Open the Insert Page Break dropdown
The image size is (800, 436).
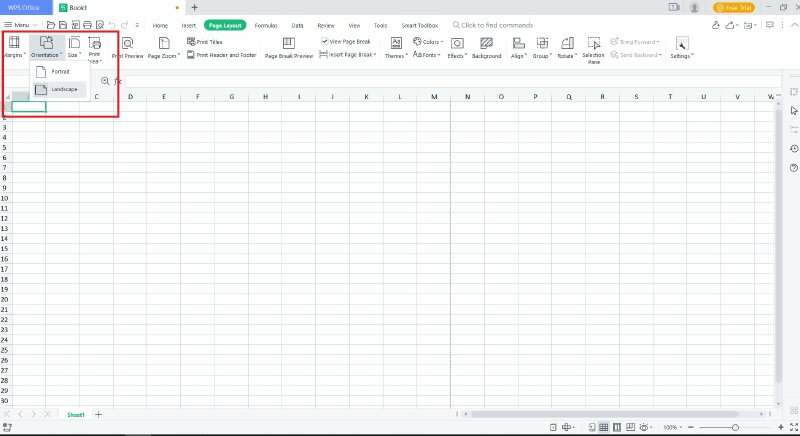pos(347,55)
